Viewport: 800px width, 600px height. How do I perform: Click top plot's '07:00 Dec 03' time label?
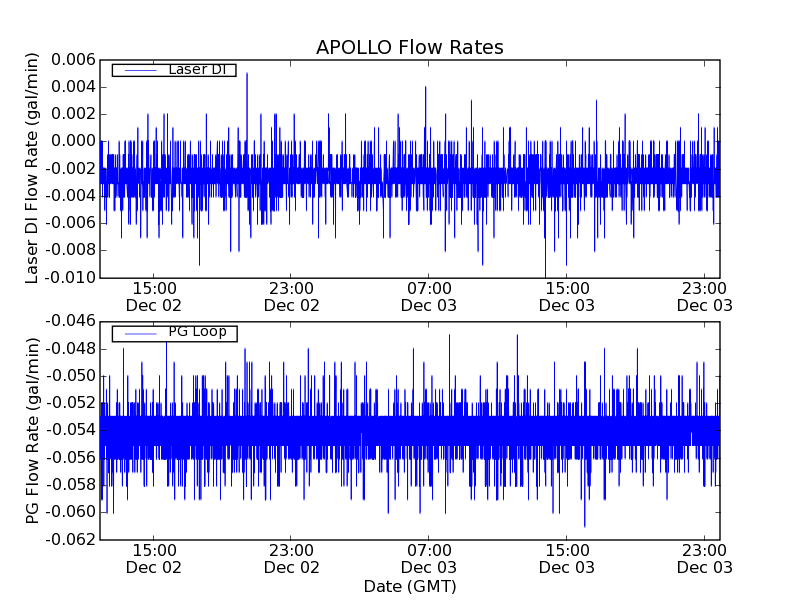429,297
